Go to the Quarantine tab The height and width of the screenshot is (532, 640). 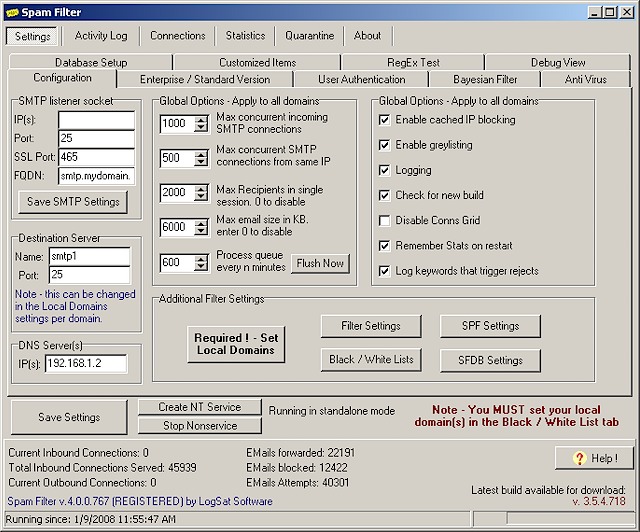click(x=309, y=36)
